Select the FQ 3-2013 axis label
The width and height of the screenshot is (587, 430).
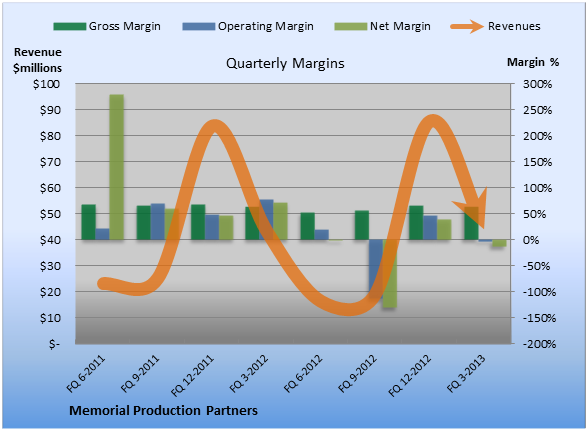pyautogui.click(x=466, y=373)
